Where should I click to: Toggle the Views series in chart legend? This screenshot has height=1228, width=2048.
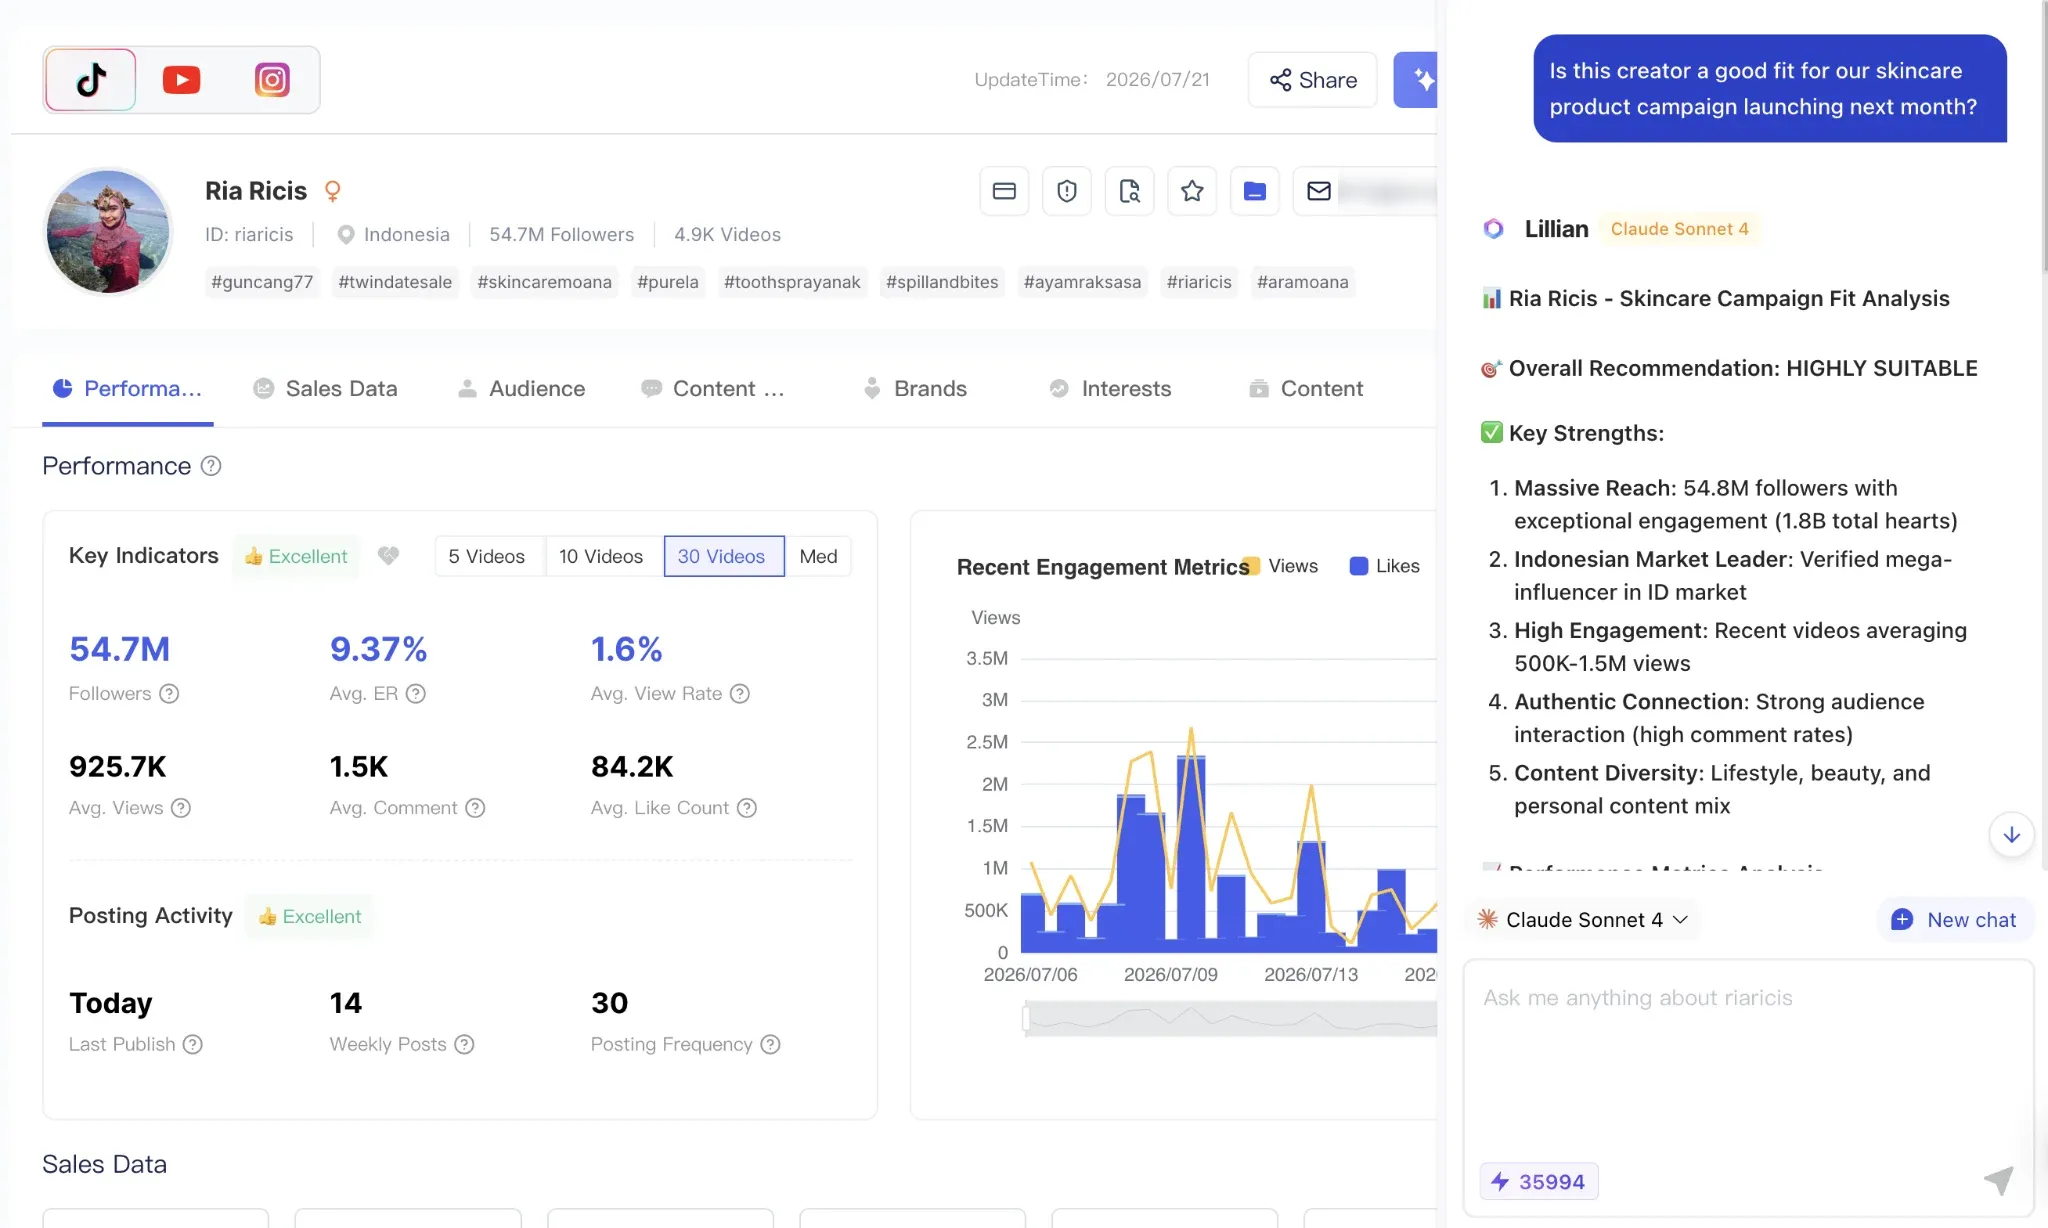(x=1281, y=566)
